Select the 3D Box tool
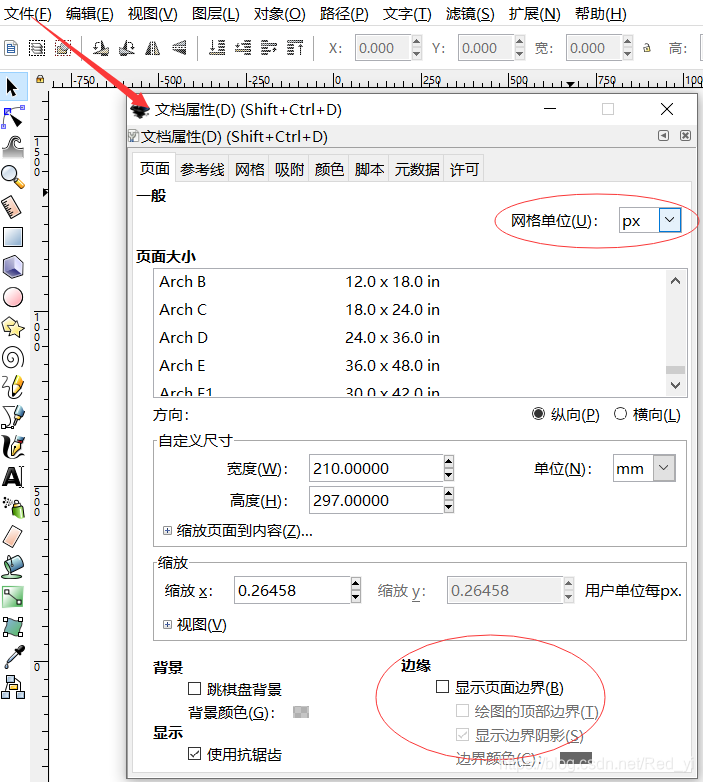Viewport: 703px width, 782px height. [13, 267]
